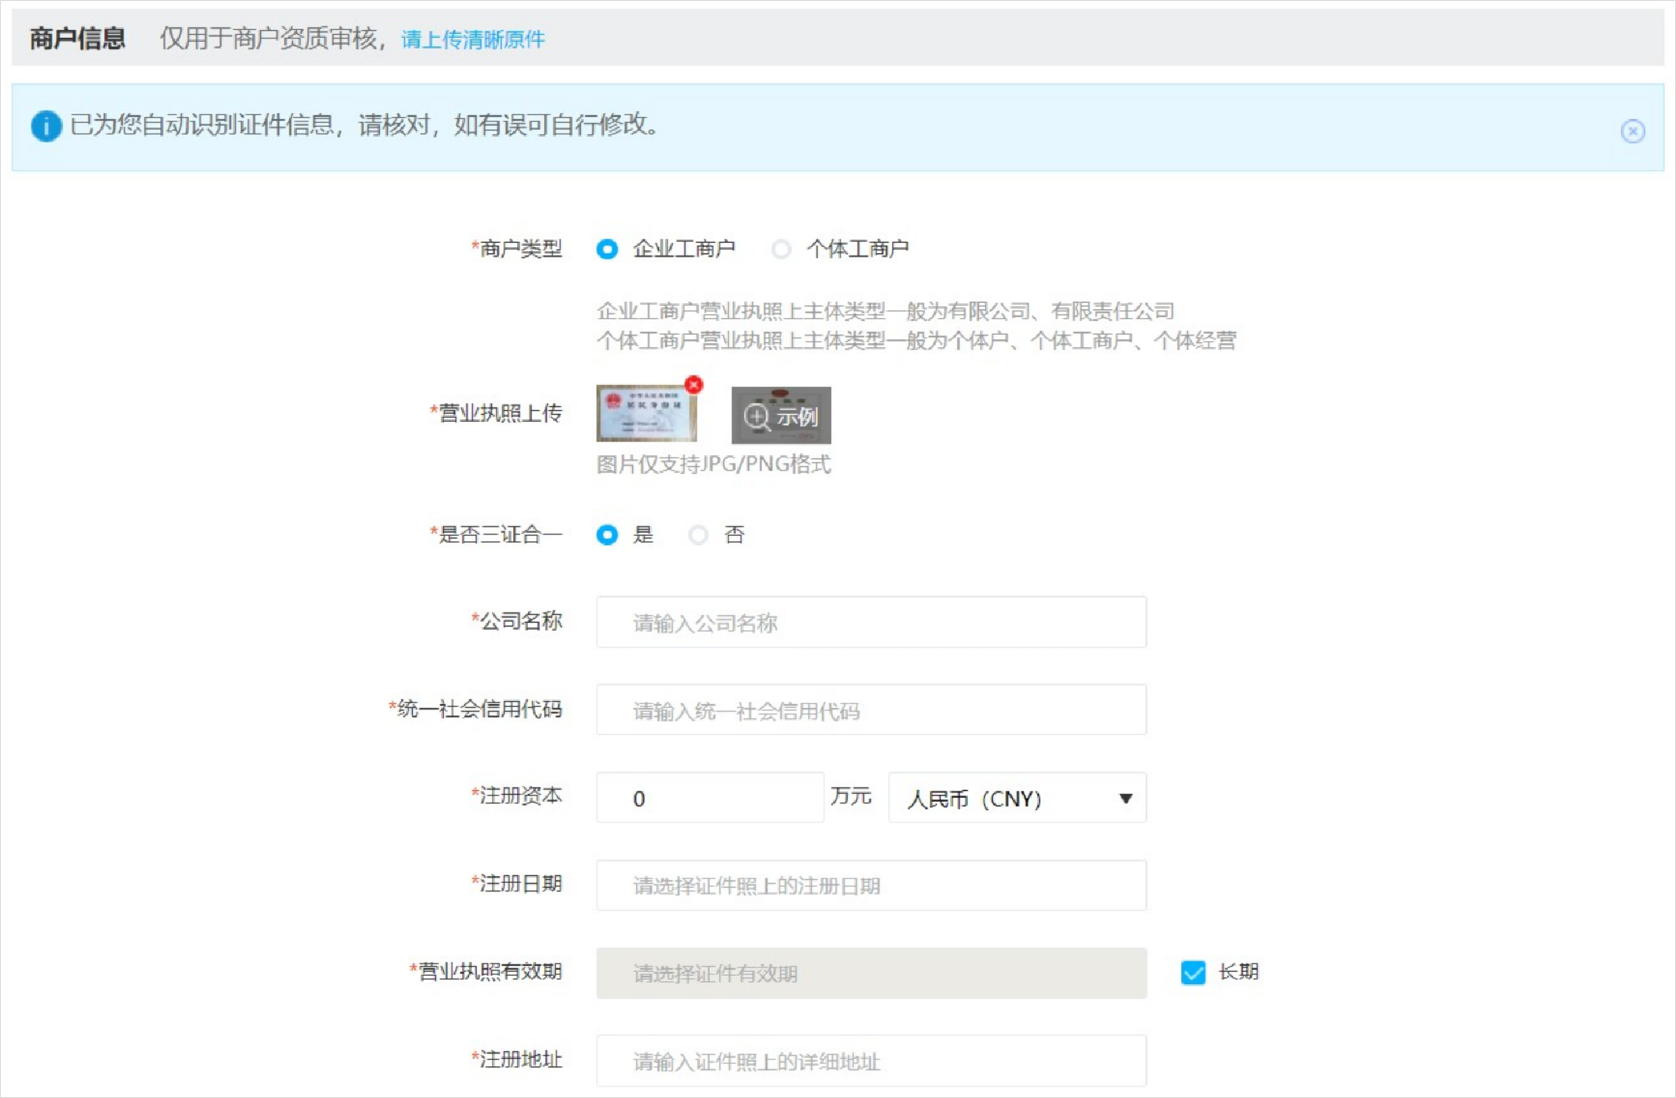1676x1098 pixels.
Task: Close the blue info notification banner
Action: point(1632,131)
